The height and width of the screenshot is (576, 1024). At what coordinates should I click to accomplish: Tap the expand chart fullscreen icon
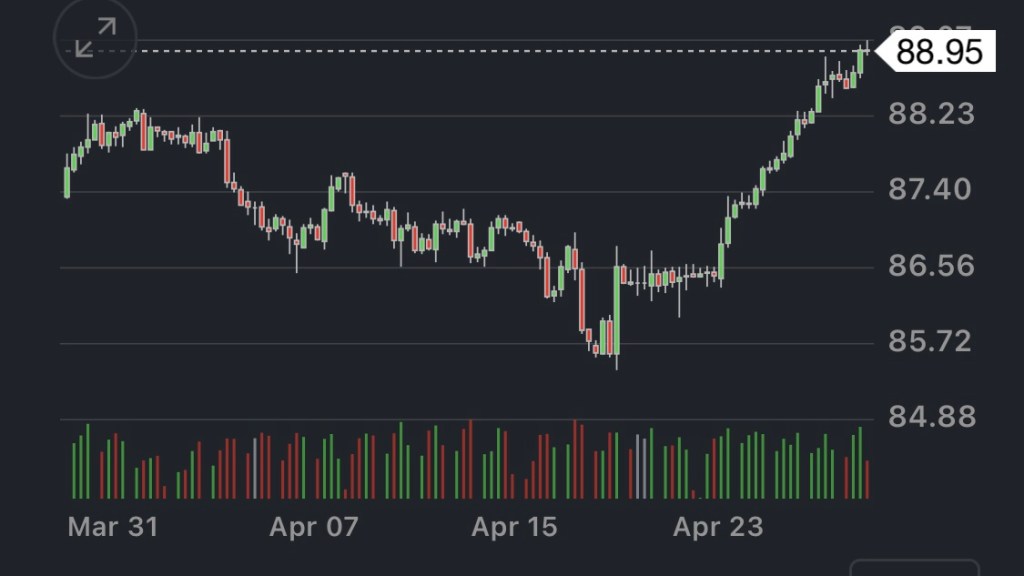point(94,38)
